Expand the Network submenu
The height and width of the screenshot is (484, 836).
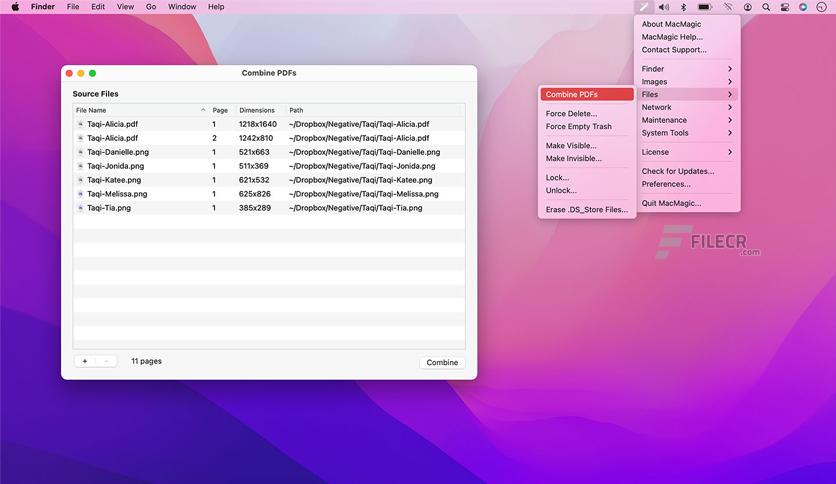687,107
